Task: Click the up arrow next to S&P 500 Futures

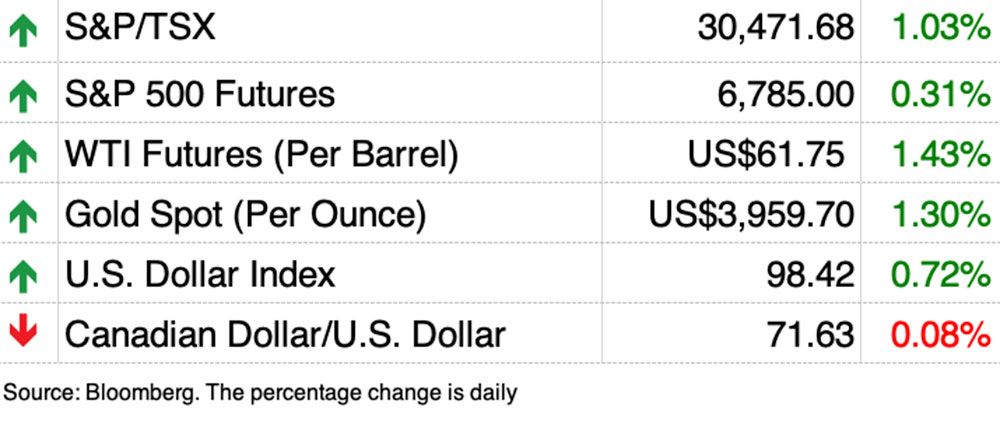Action: [x=22, y=95]
